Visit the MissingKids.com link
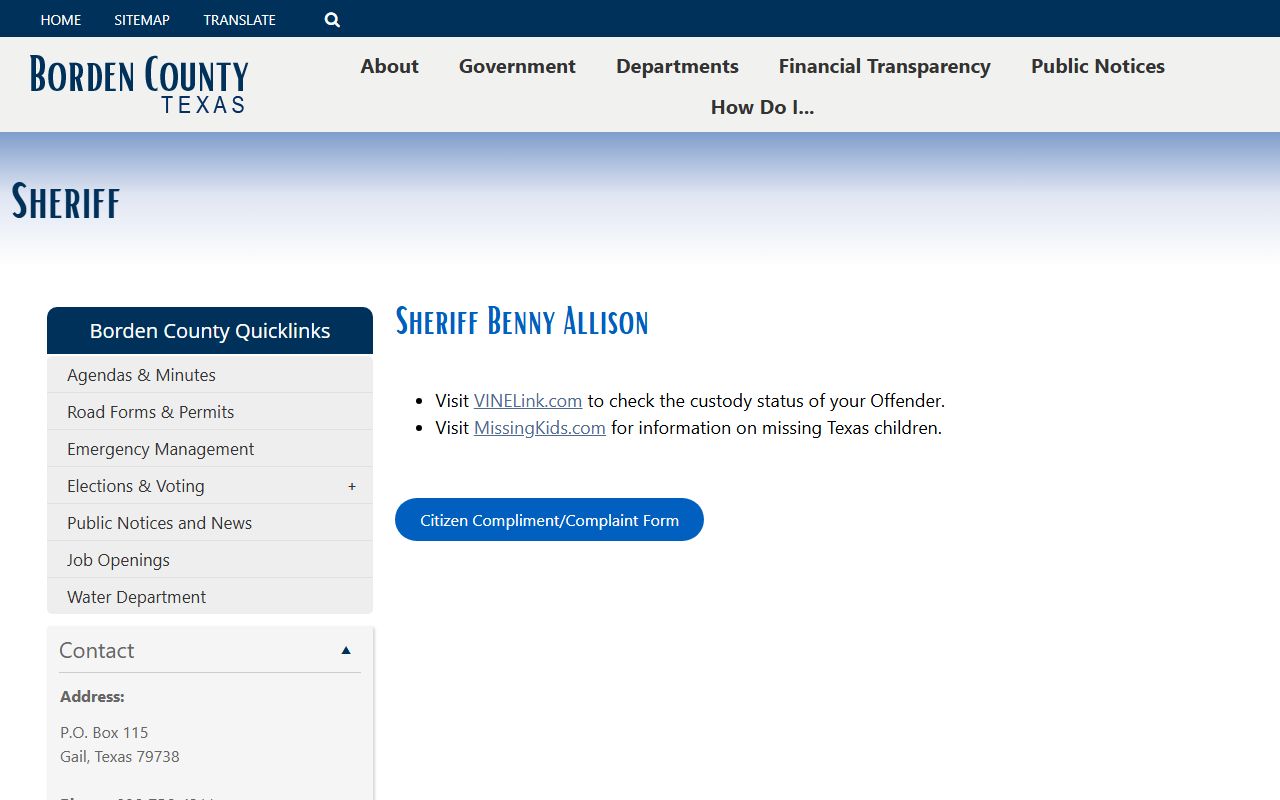 click(540, 428)
